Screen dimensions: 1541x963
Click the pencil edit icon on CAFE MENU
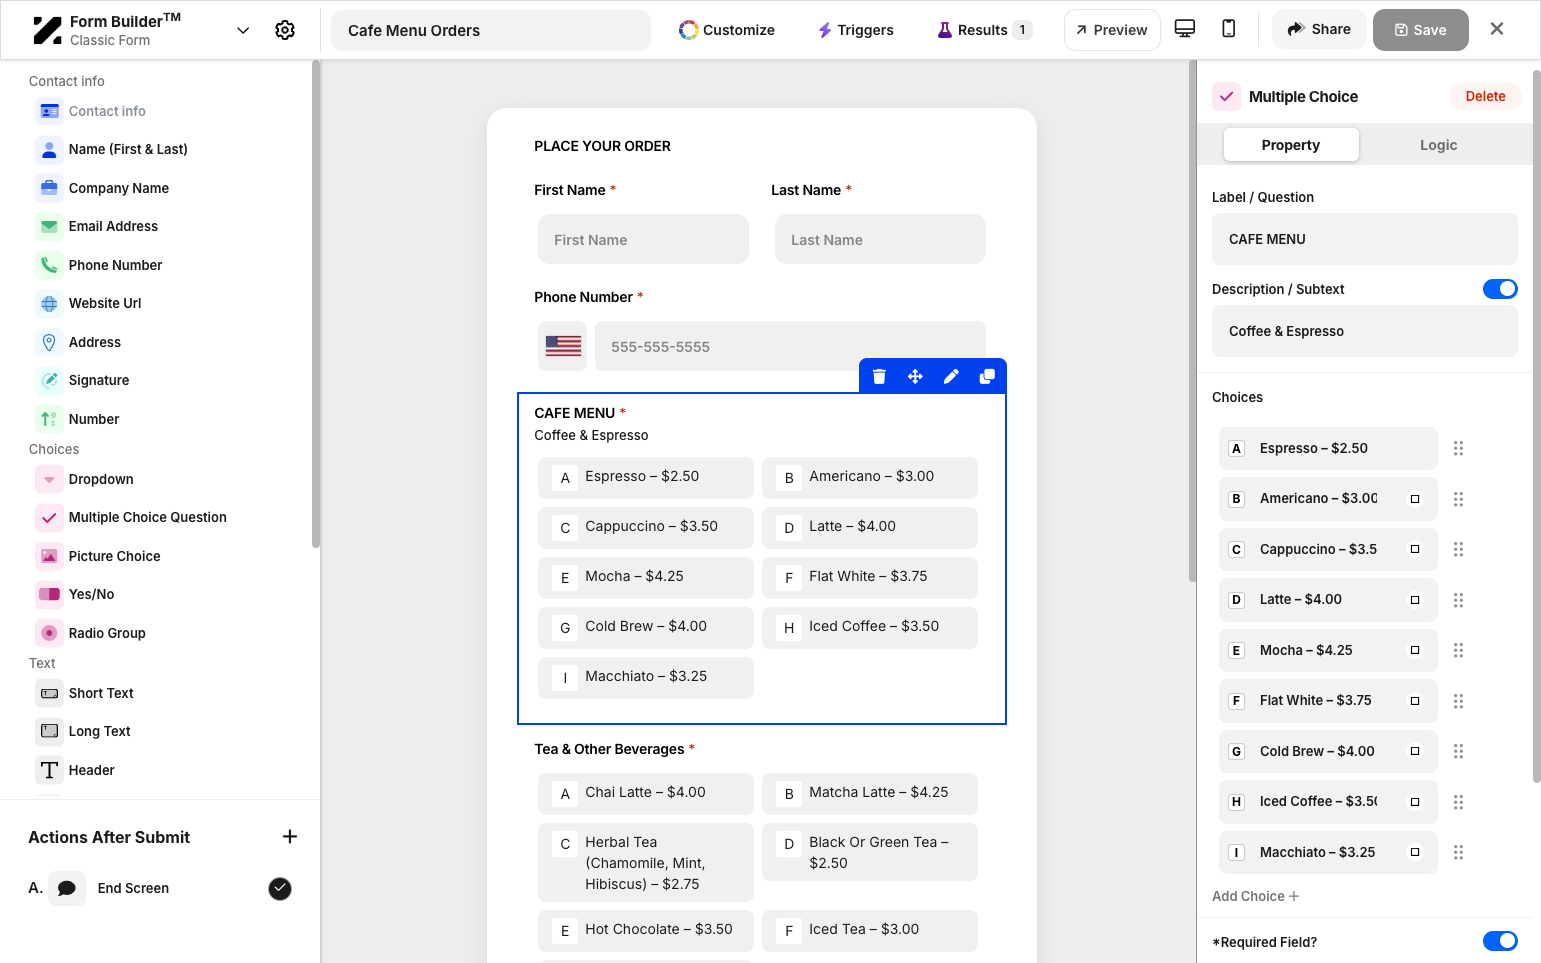coord(951,376)
